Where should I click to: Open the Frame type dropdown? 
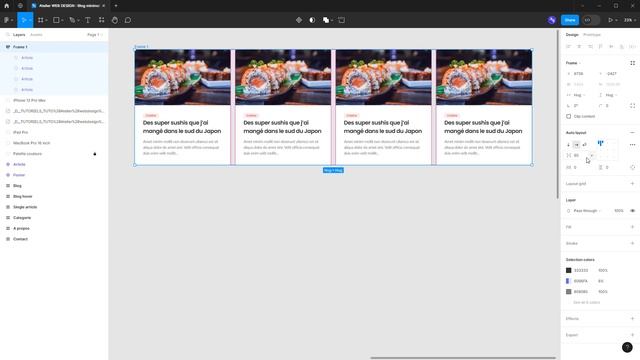point(573,63)
